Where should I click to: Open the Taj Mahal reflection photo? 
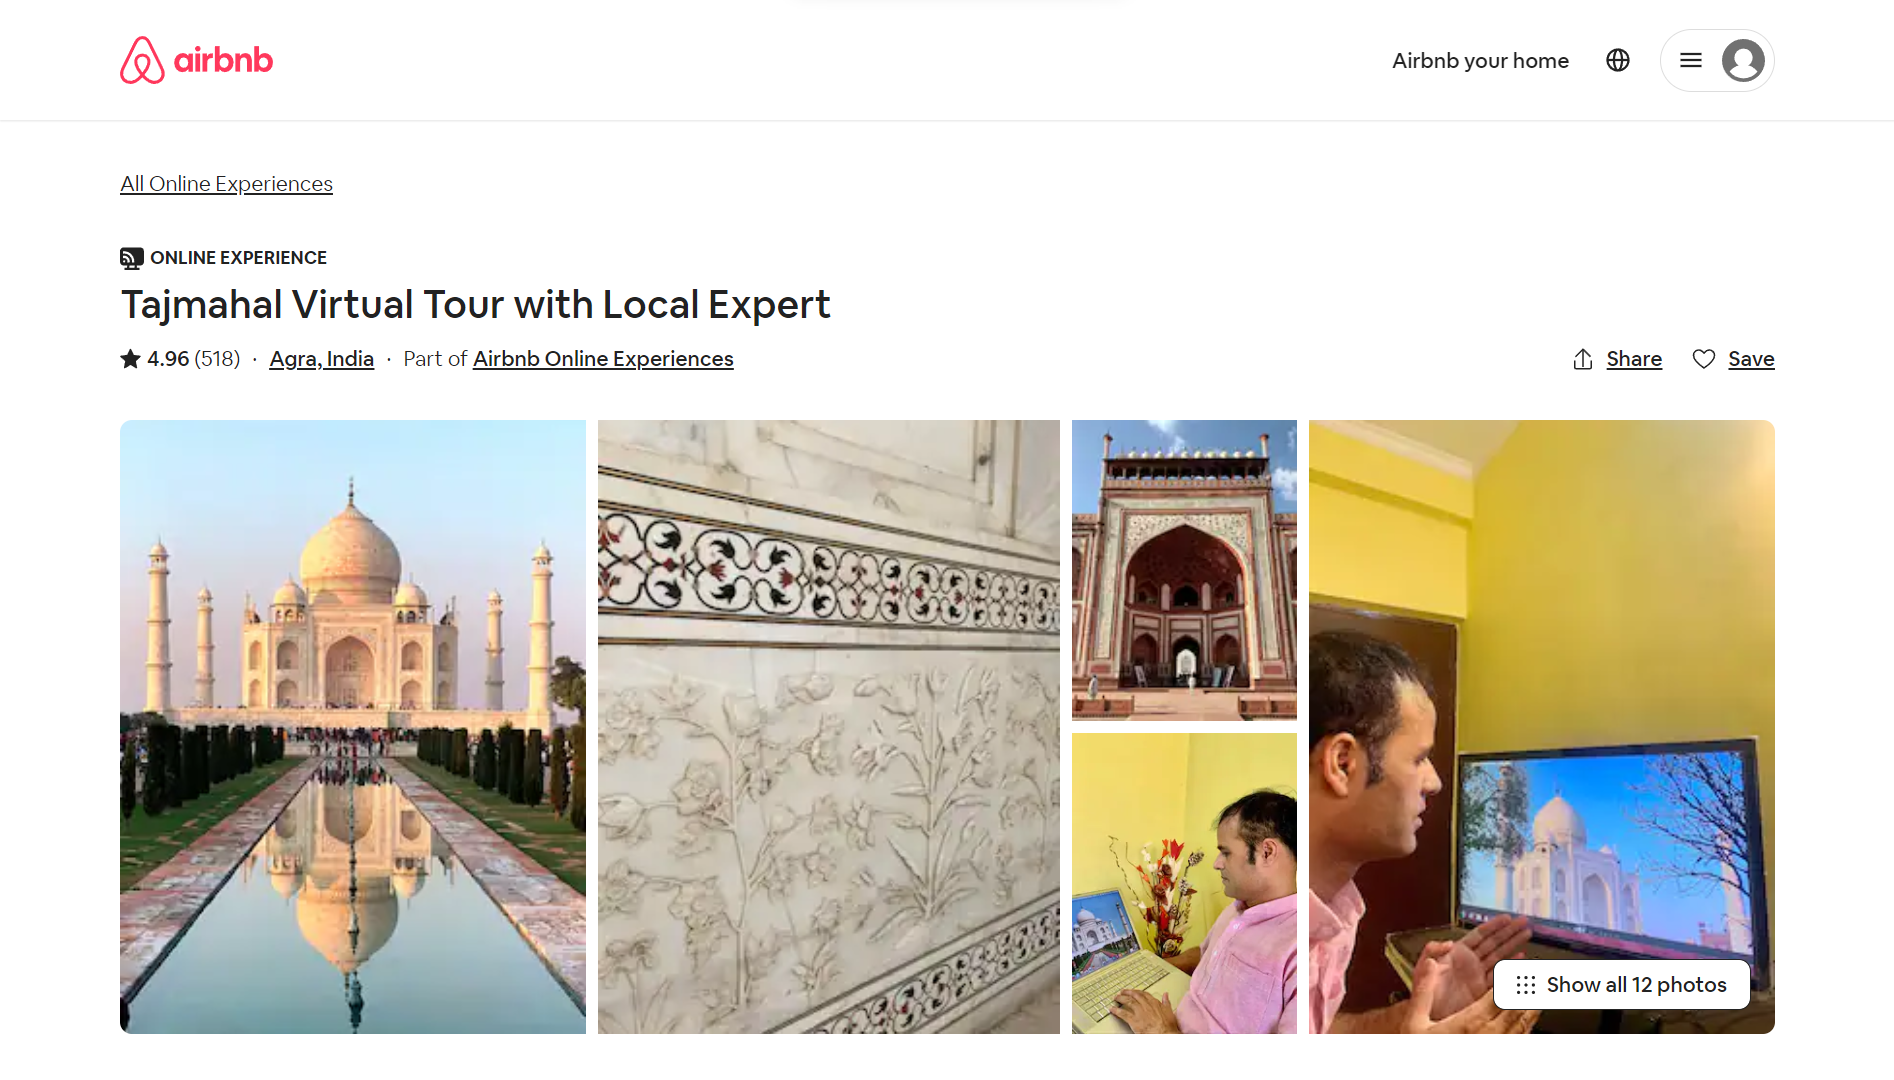pos(353,727)
